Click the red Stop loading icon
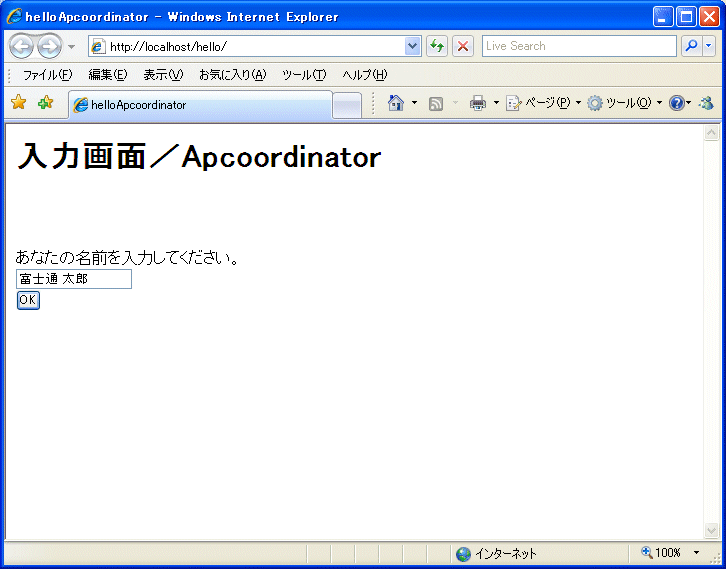The height and width of the screenshot is (569, 726). (x=463, y=46)
